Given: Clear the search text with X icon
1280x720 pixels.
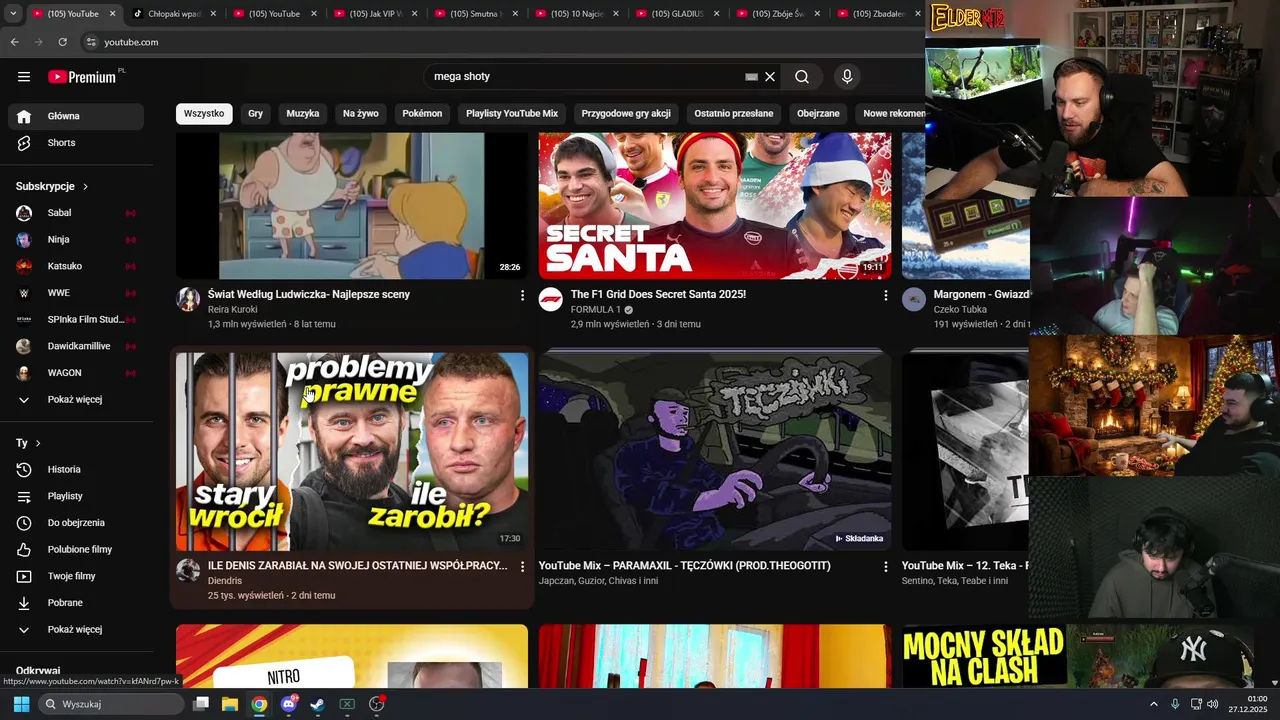Looking at the screenshot, I should point(770,77).
